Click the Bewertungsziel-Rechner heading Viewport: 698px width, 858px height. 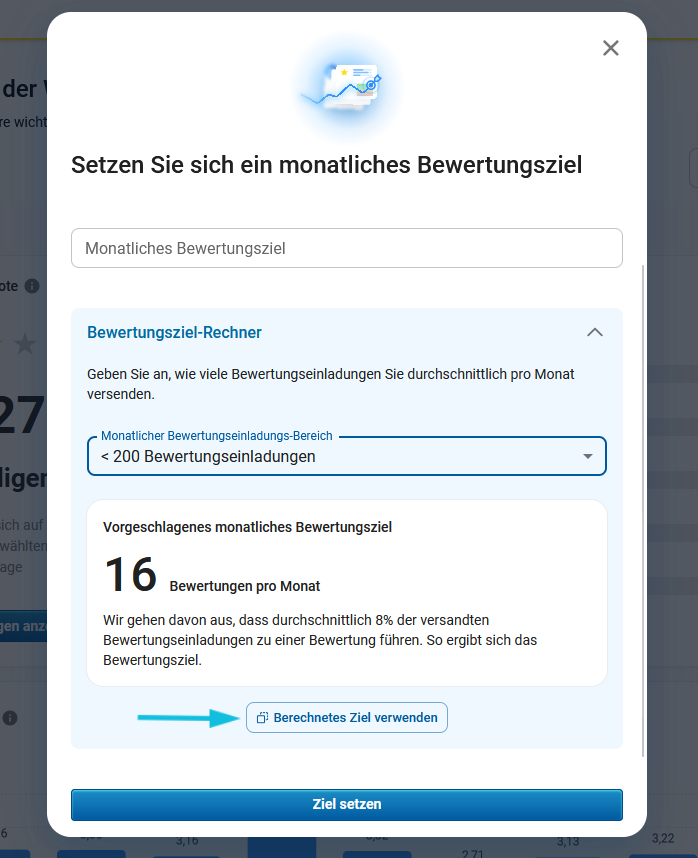click(x=174, y=332)
